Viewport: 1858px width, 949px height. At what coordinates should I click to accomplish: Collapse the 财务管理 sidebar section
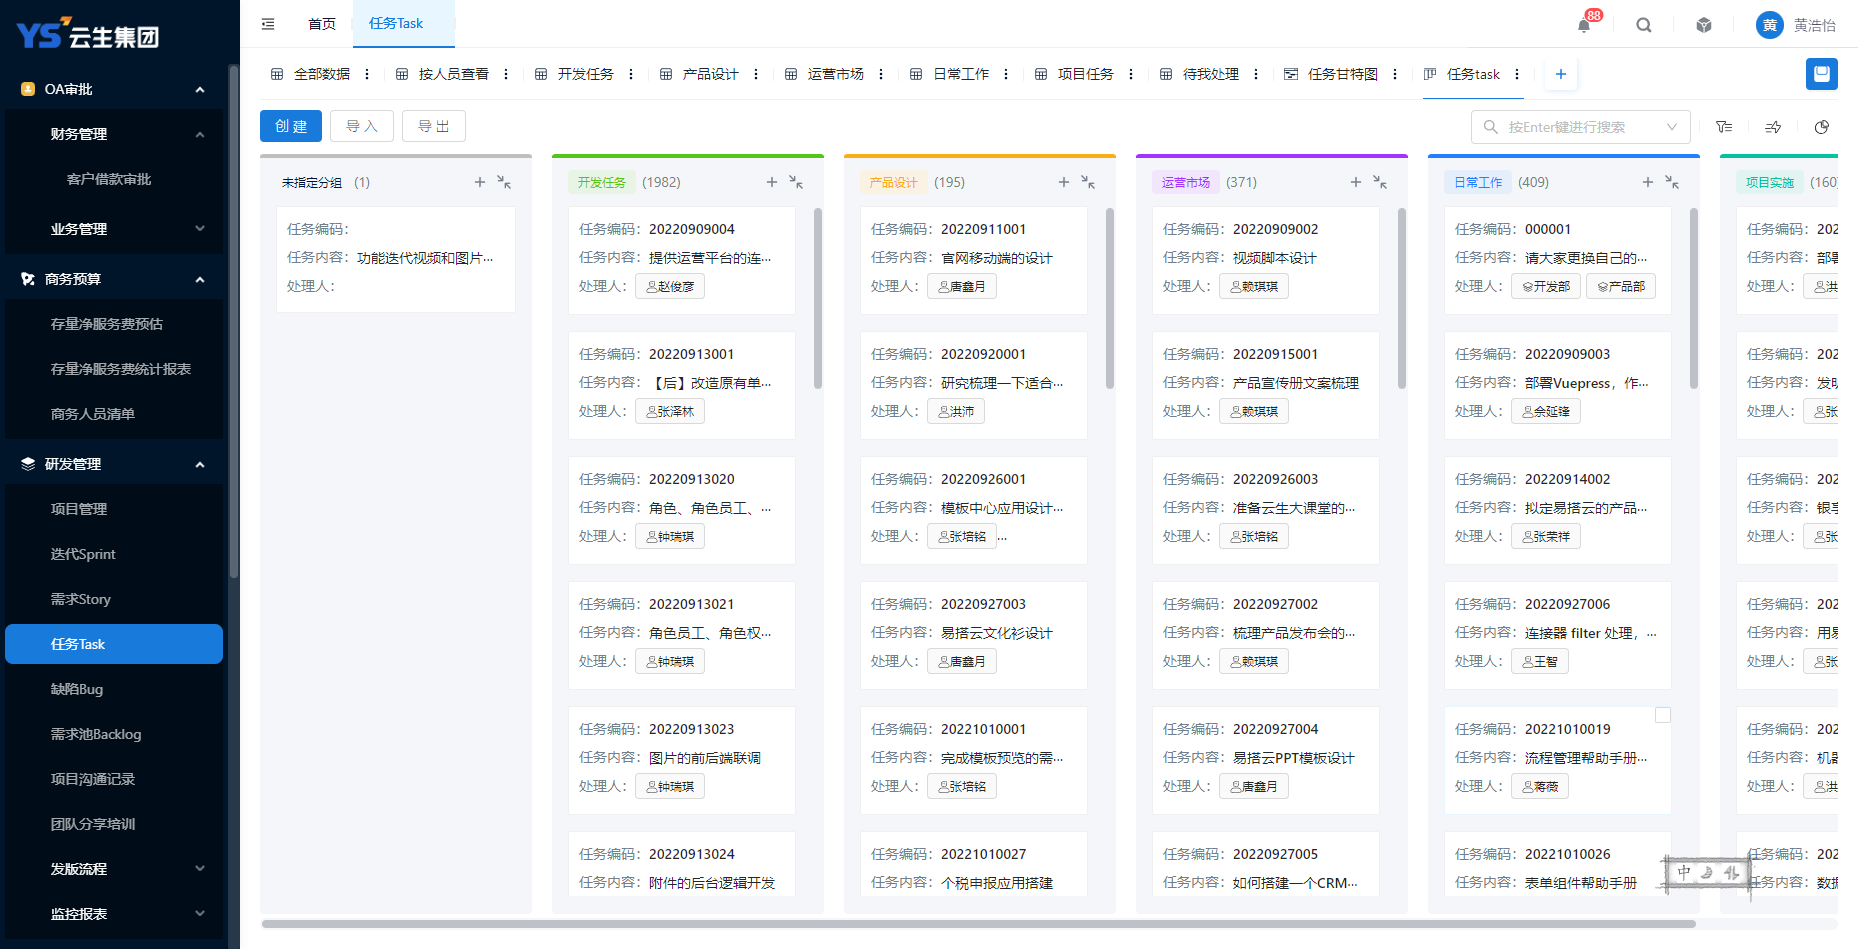(x=200, y=134)
